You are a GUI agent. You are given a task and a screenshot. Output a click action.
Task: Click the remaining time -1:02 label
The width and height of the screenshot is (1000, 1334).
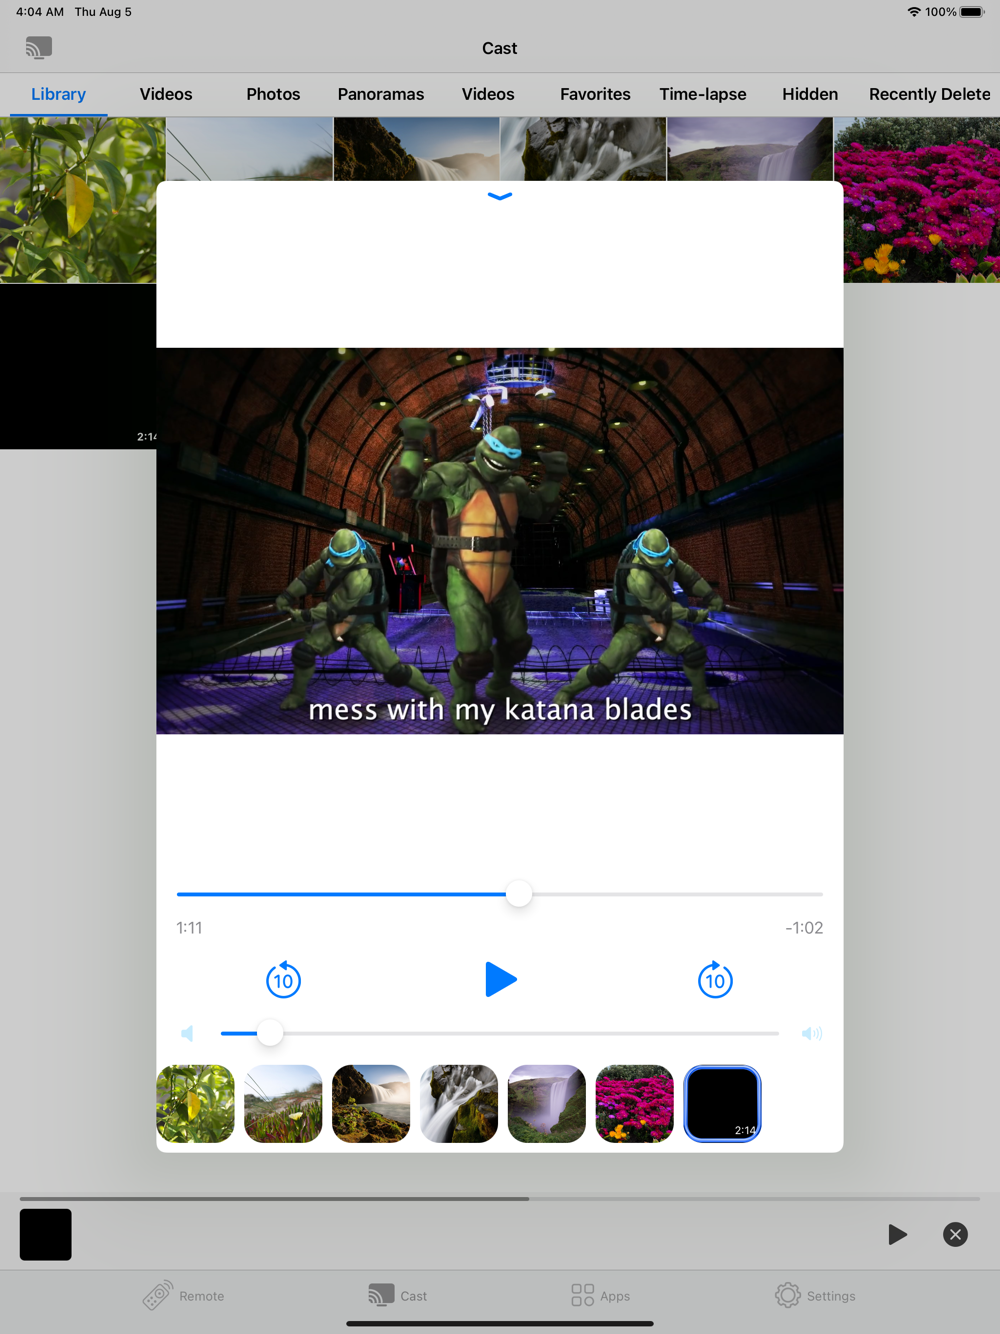[x=804, y=928]
